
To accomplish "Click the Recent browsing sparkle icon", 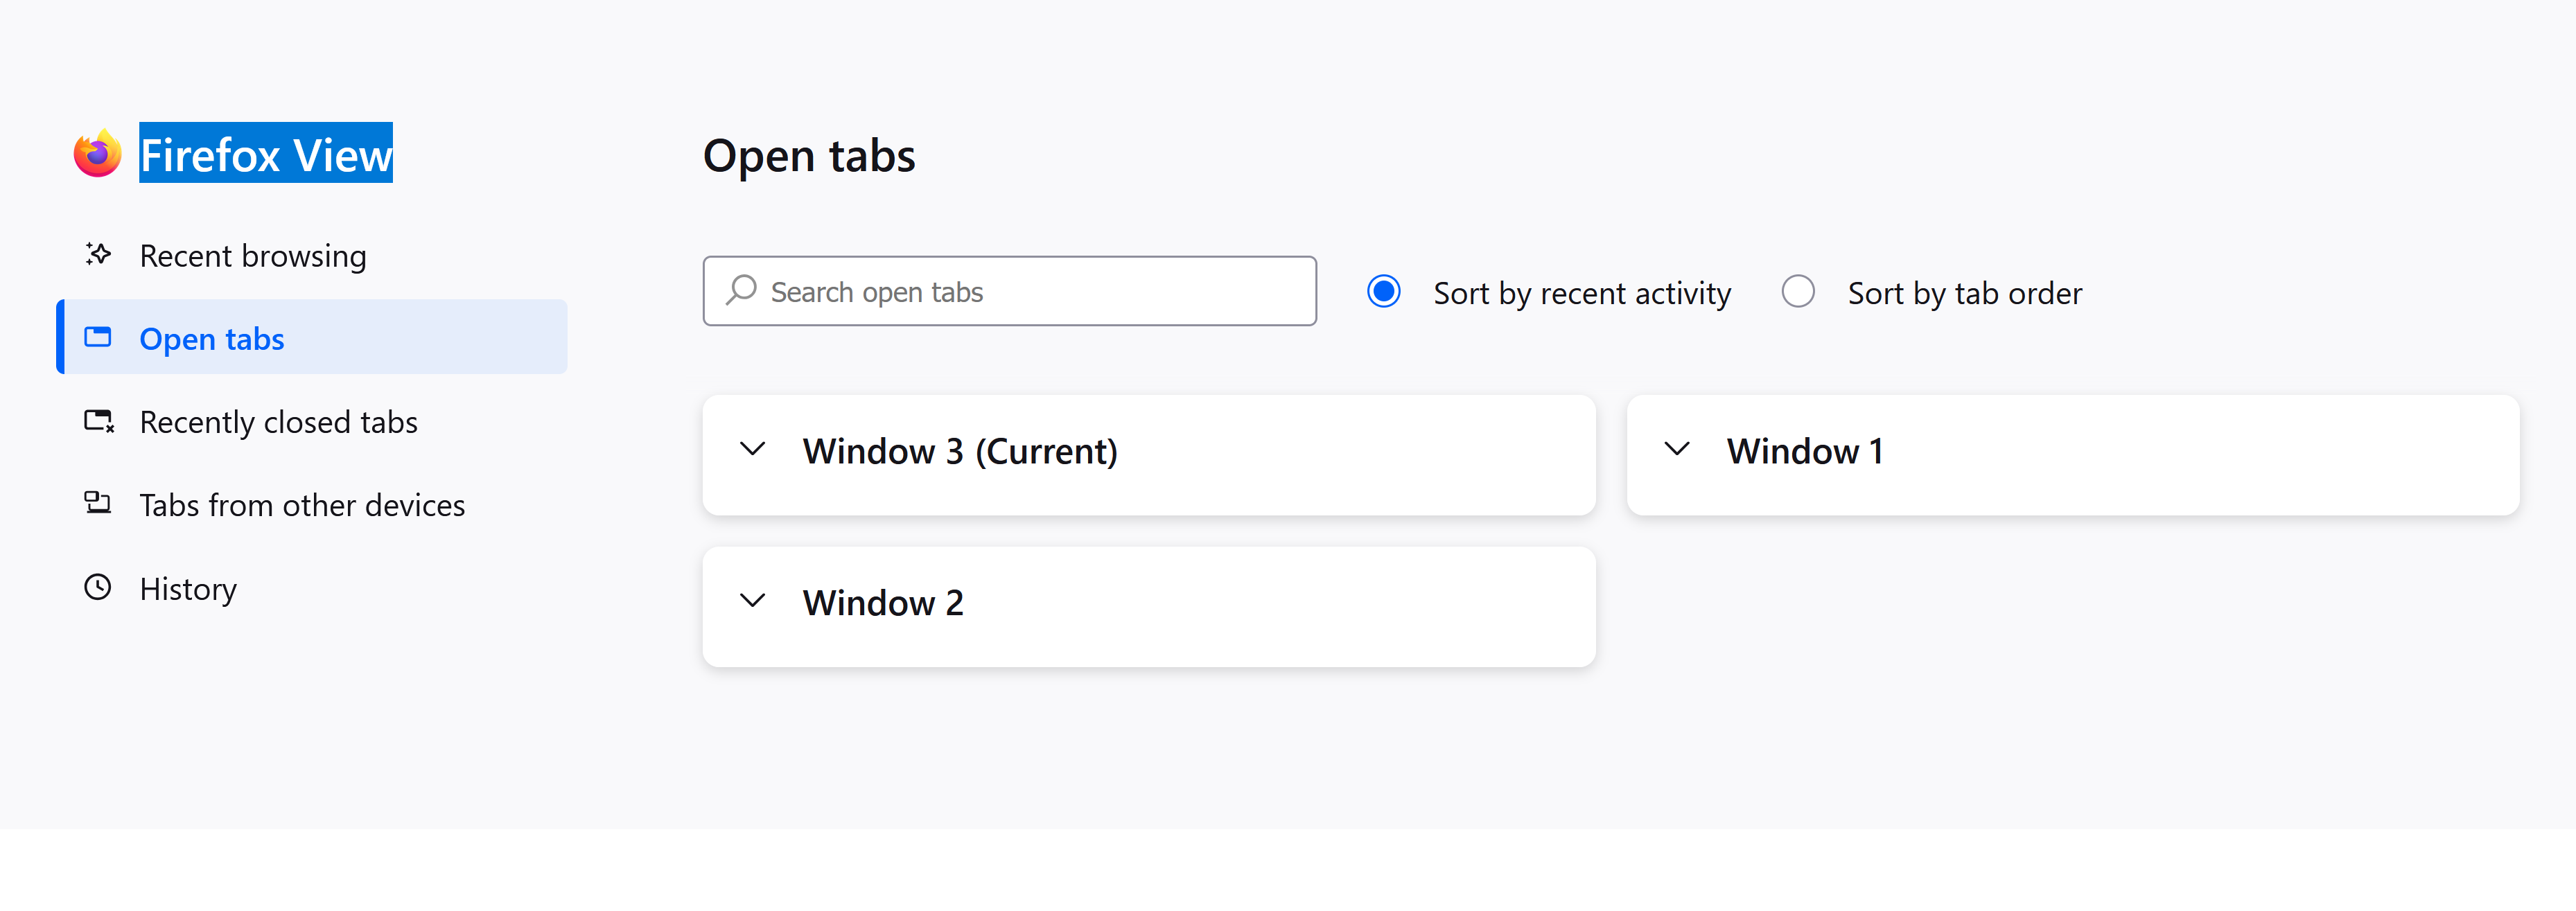I will [x=98, y=254].
